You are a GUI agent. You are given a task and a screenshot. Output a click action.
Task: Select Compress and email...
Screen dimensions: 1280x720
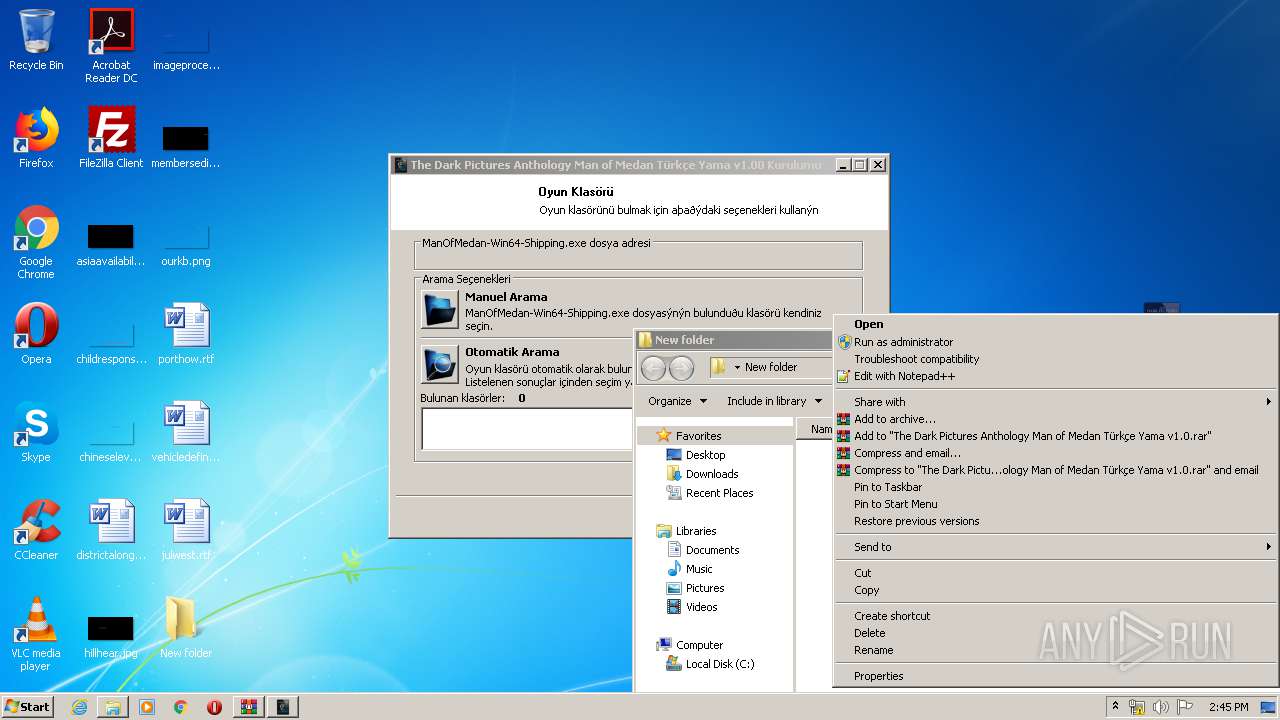coord(1055,453)
